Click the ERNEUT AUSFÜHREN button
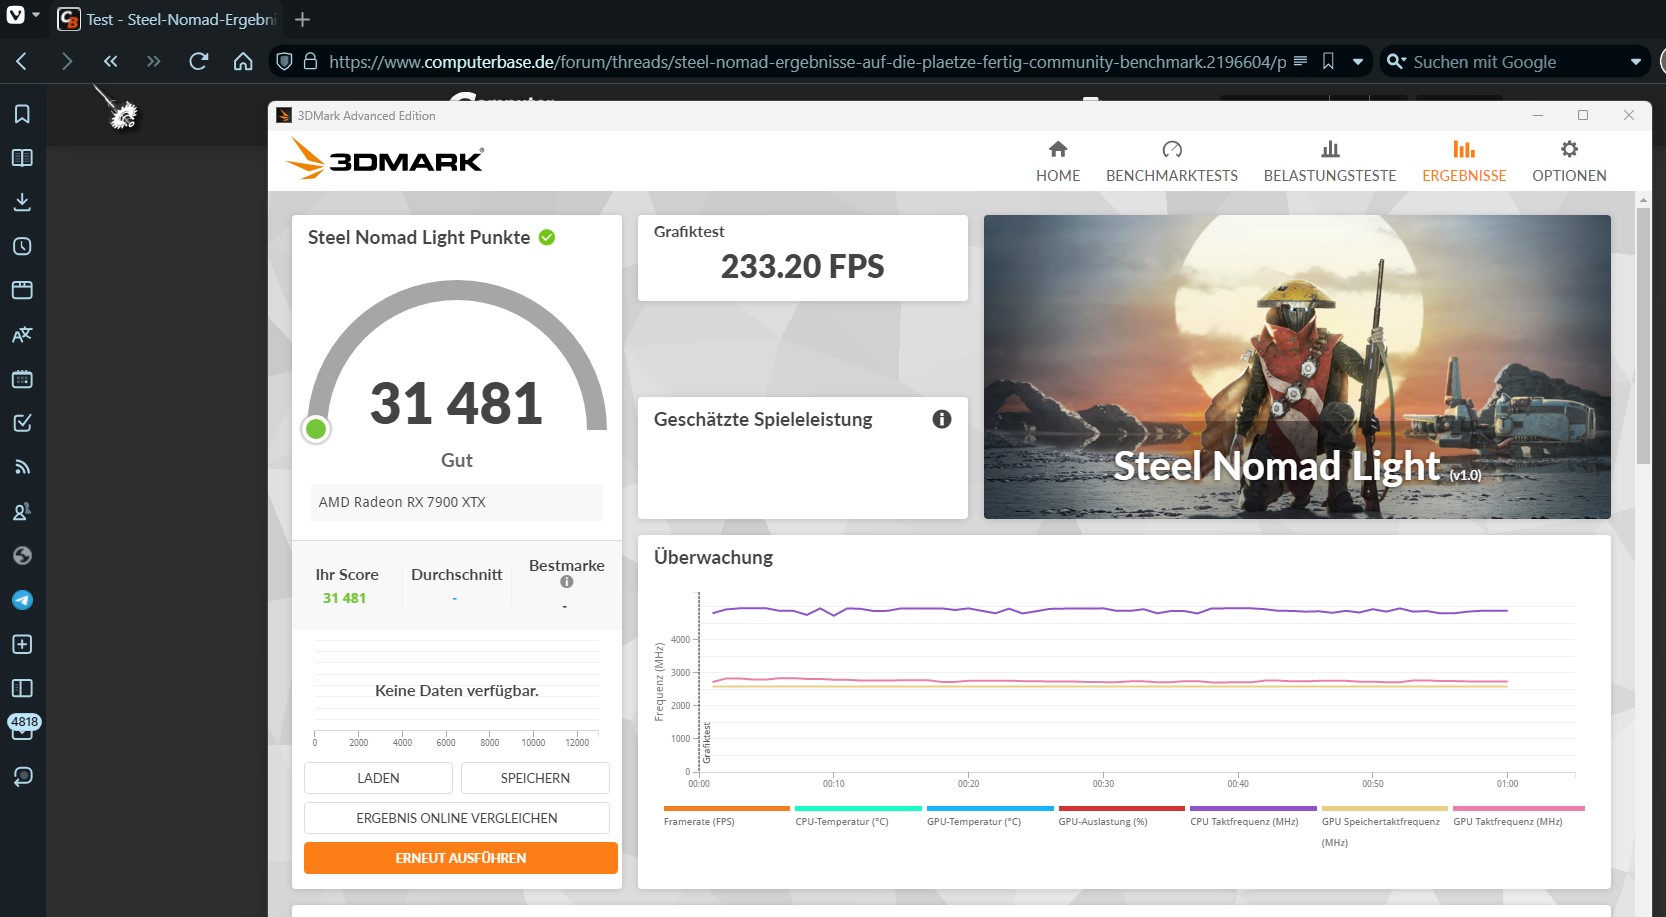The width and height of the screenshot is (1666, 917). [x=460, y=857]
